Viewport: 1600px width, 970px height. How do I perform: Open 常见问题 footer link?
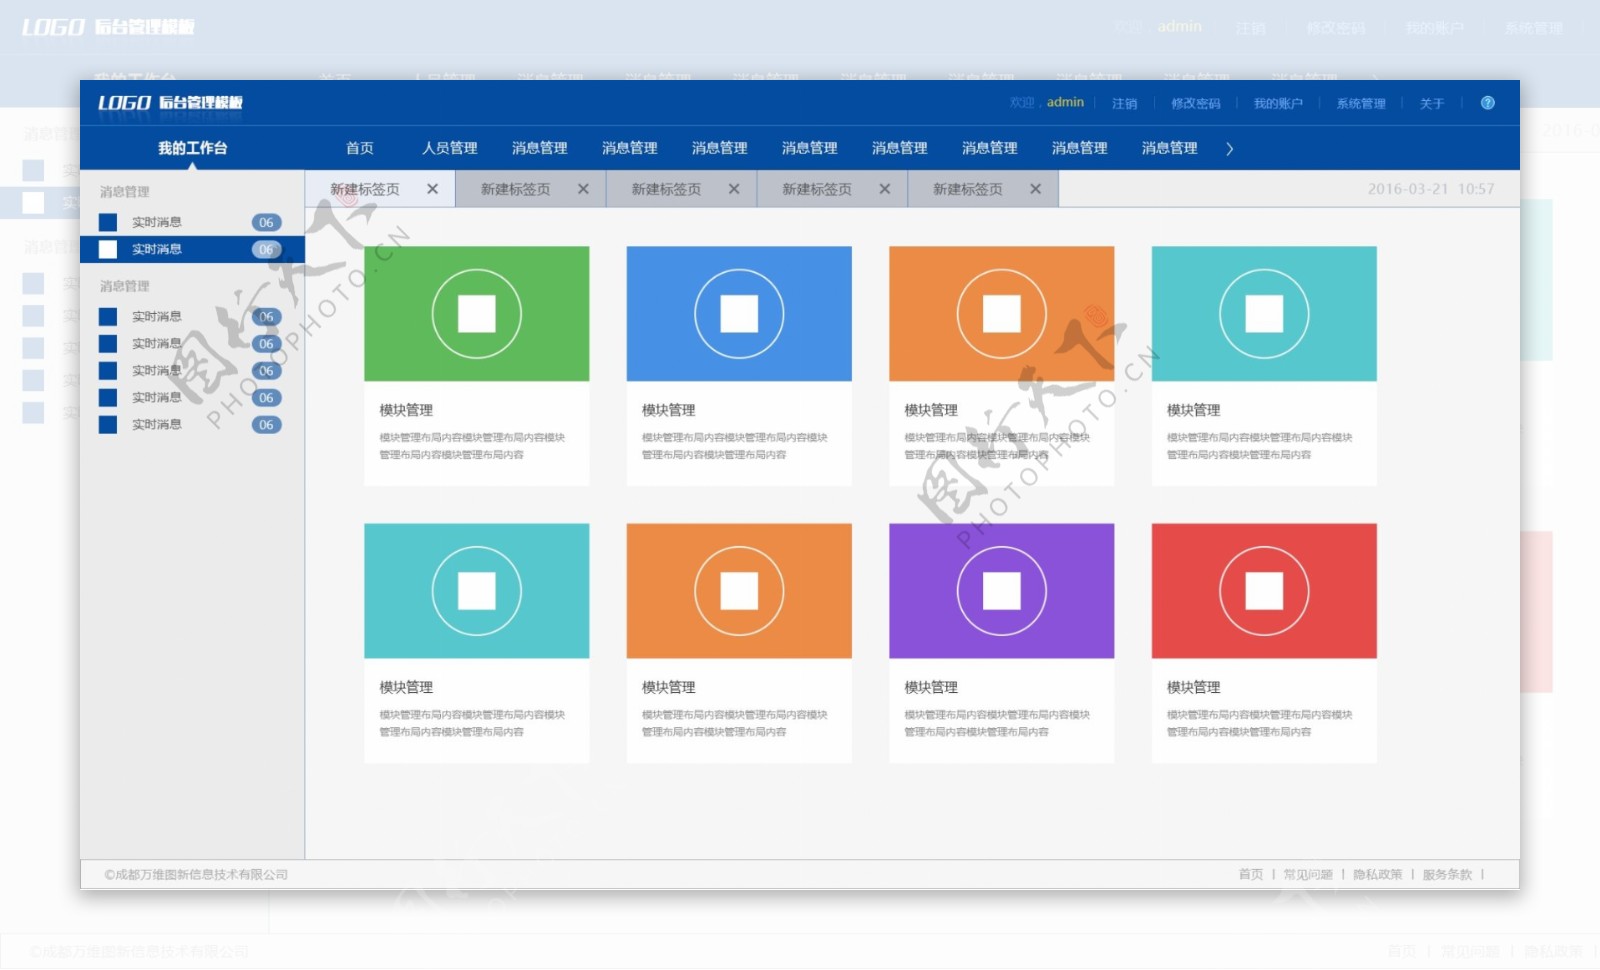coord(1308,874)
